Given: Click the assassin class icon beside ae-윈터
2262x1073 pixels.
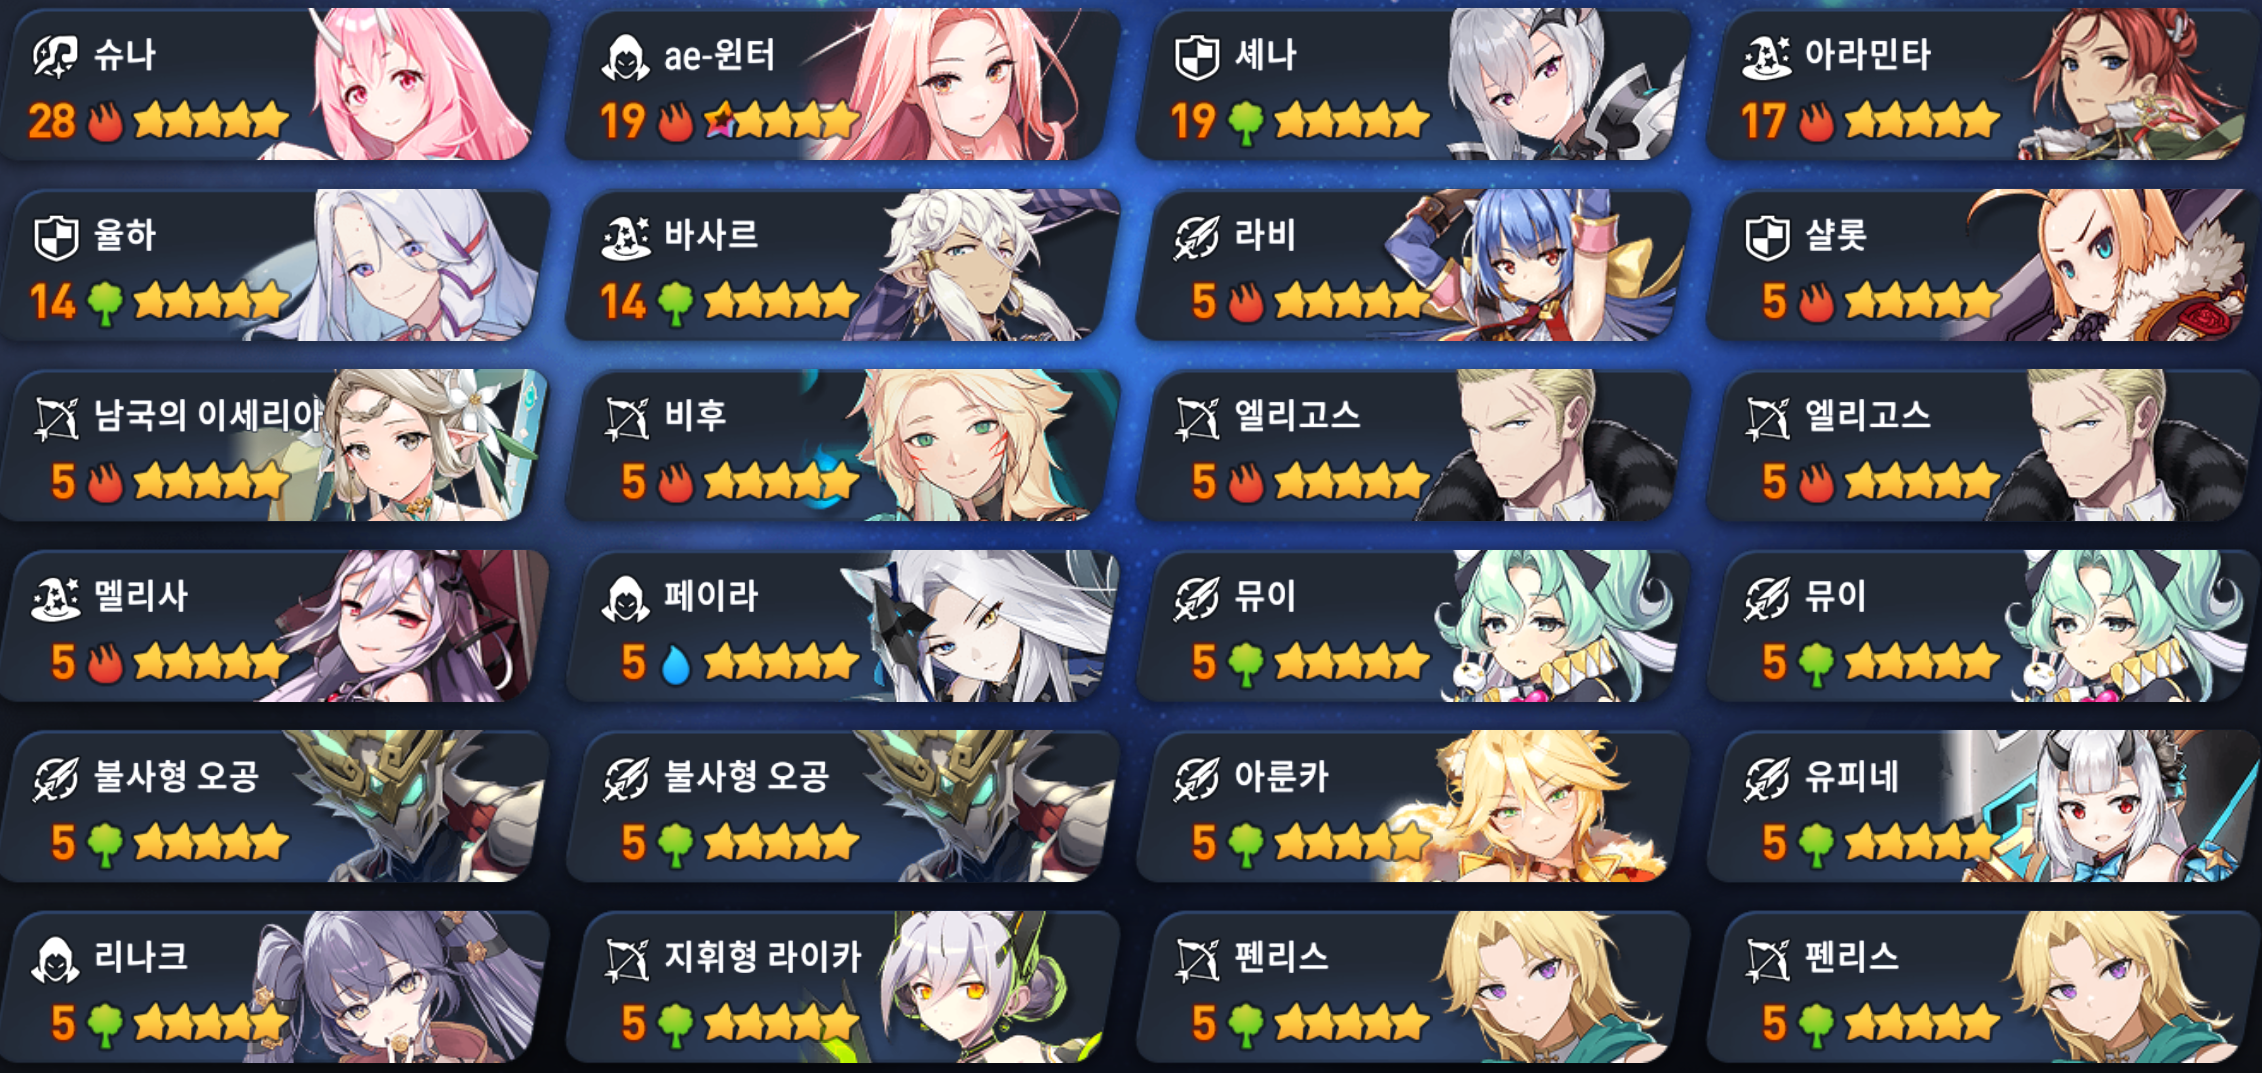Looking at the screenshot, I should click(x=625, y=56).
